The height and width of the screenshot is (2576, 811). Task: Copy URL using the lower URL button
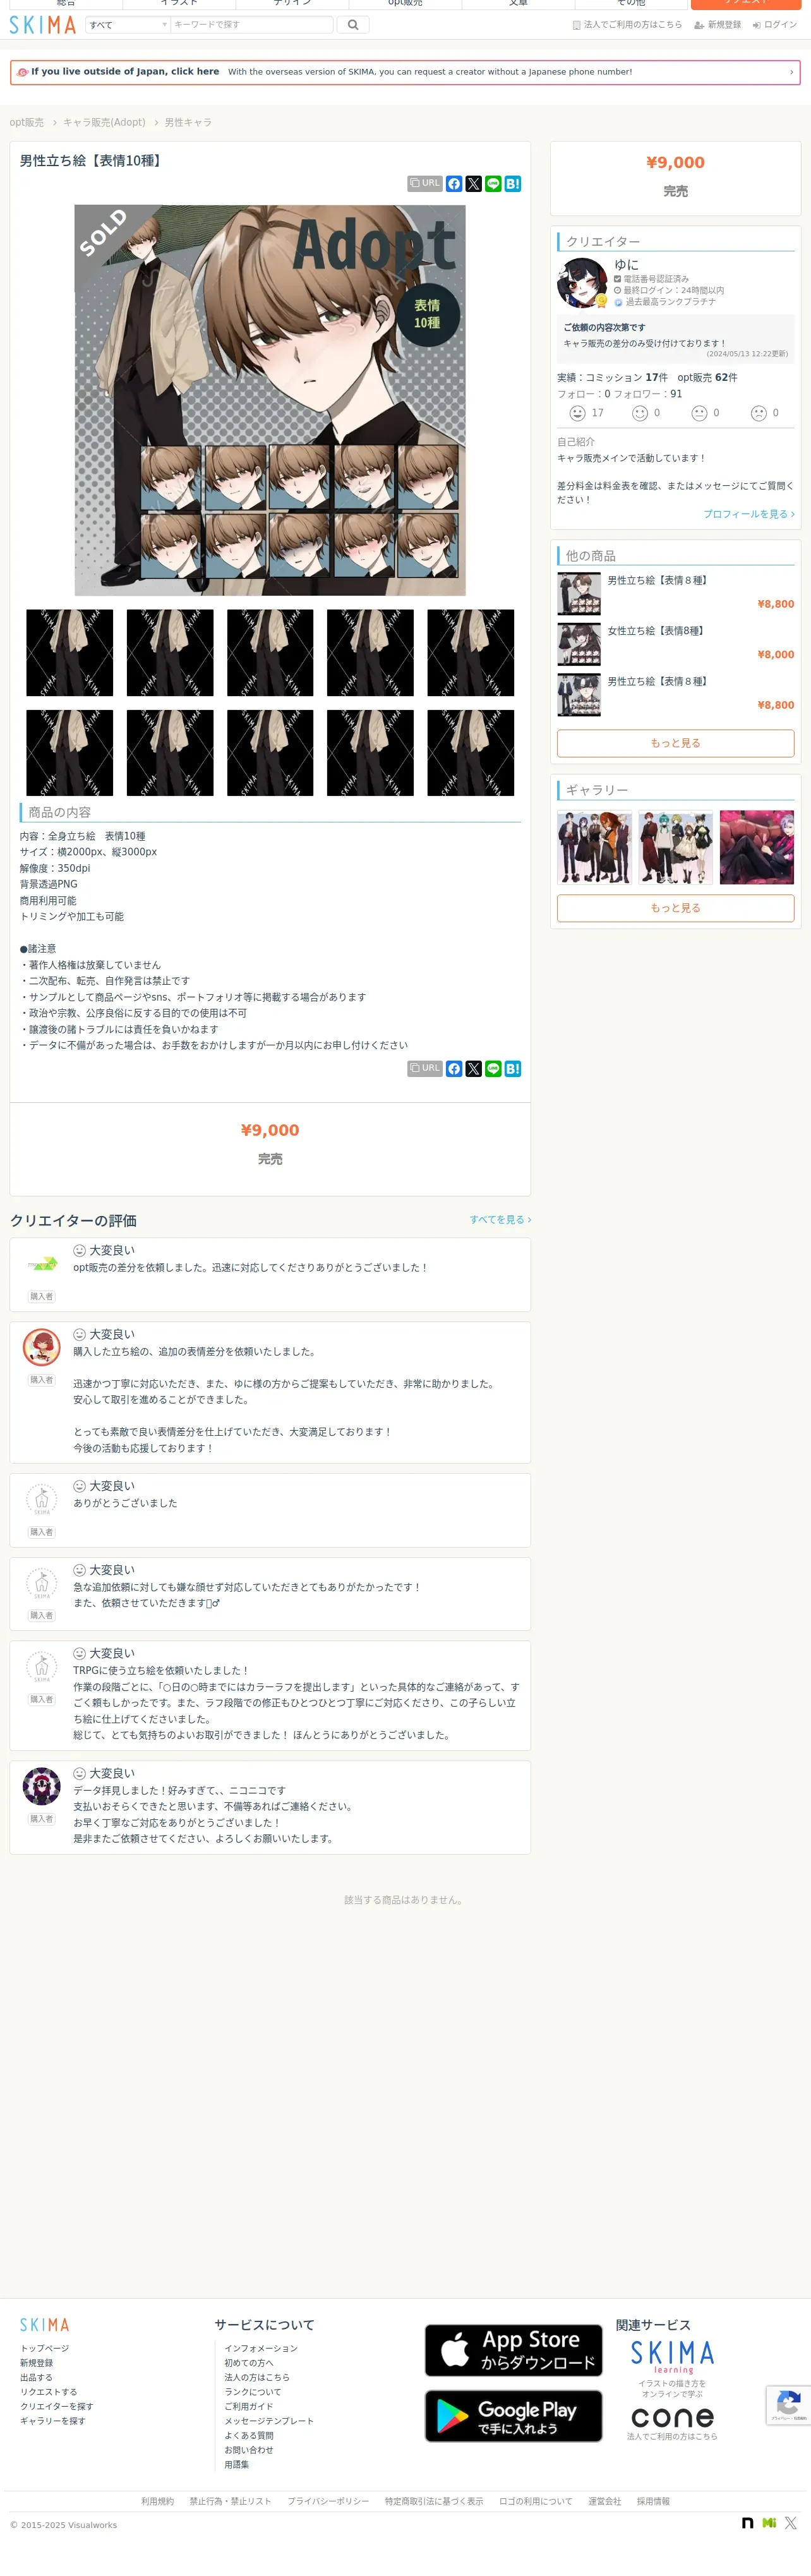coord(425,1068)
